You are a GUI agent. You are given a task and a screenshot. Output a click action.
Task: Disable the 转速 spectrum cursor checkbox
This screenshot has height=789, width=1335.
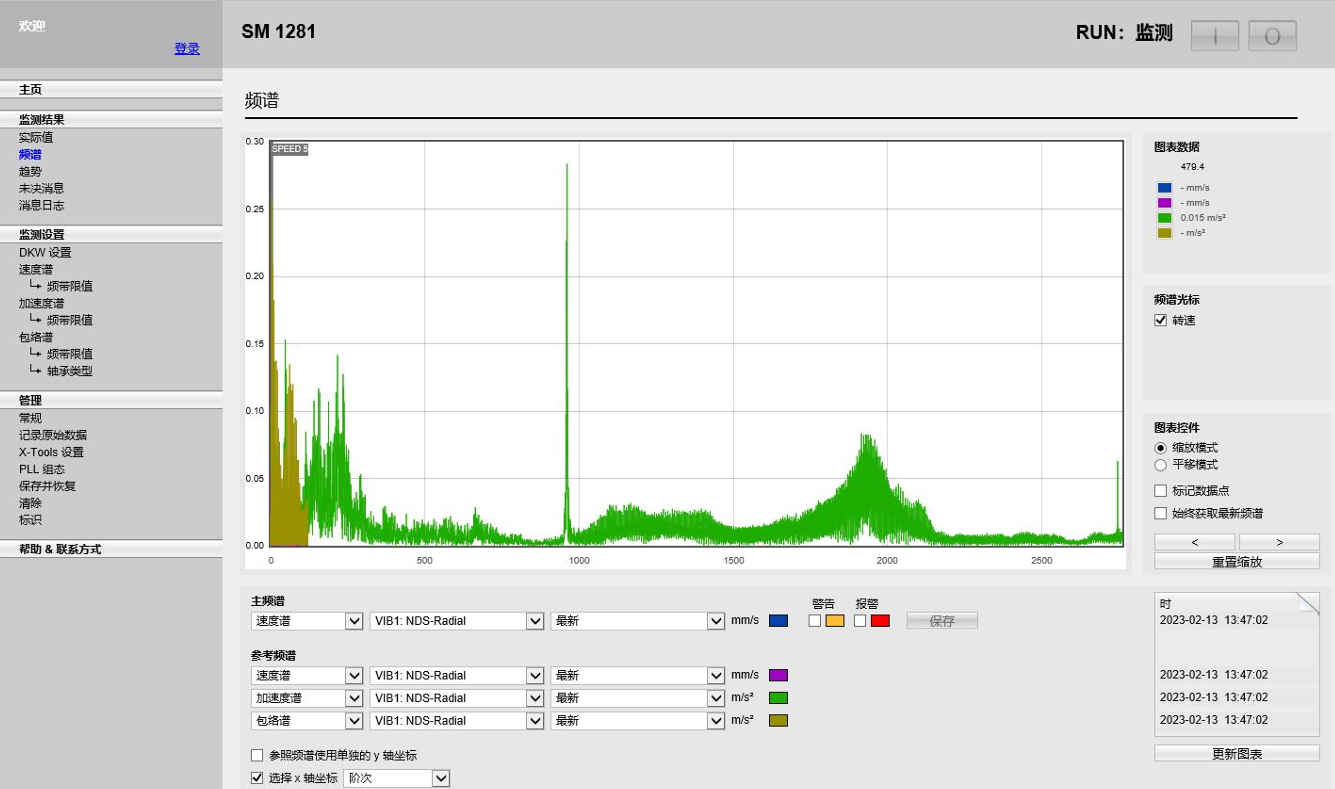coord(1161,320)
